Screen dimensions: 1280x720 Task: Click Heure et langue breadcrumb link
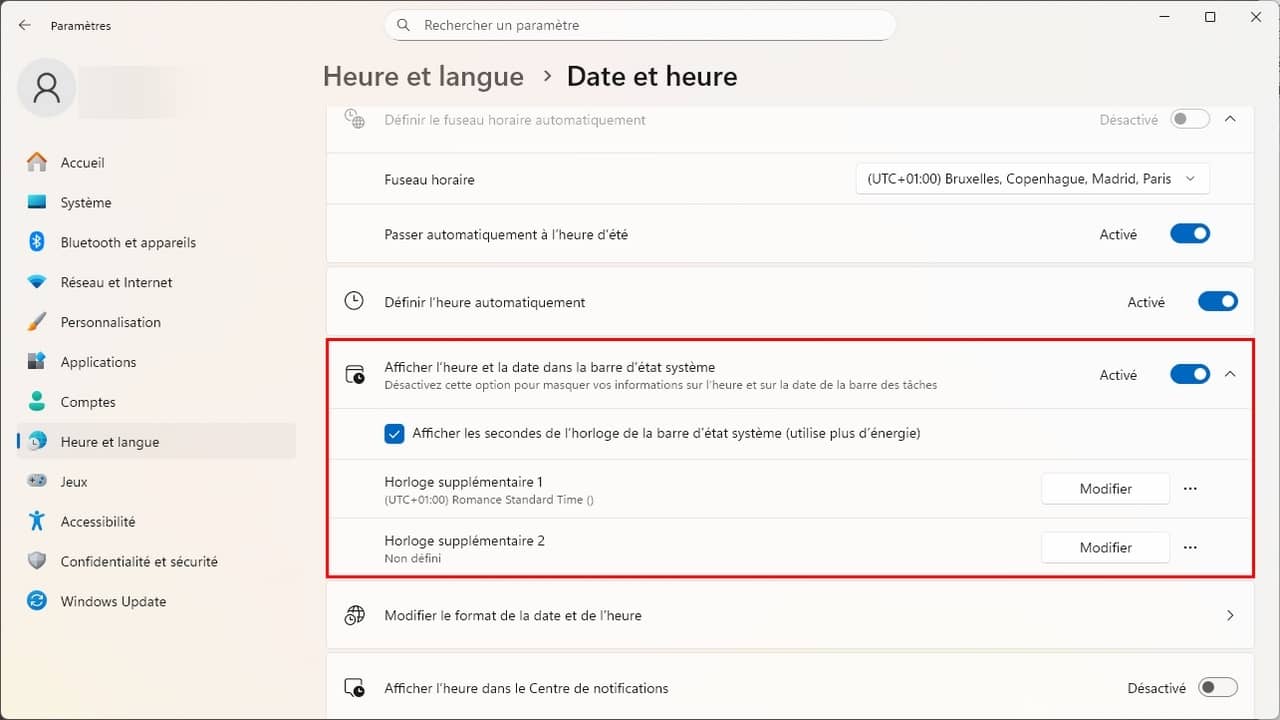pos(423,77)
